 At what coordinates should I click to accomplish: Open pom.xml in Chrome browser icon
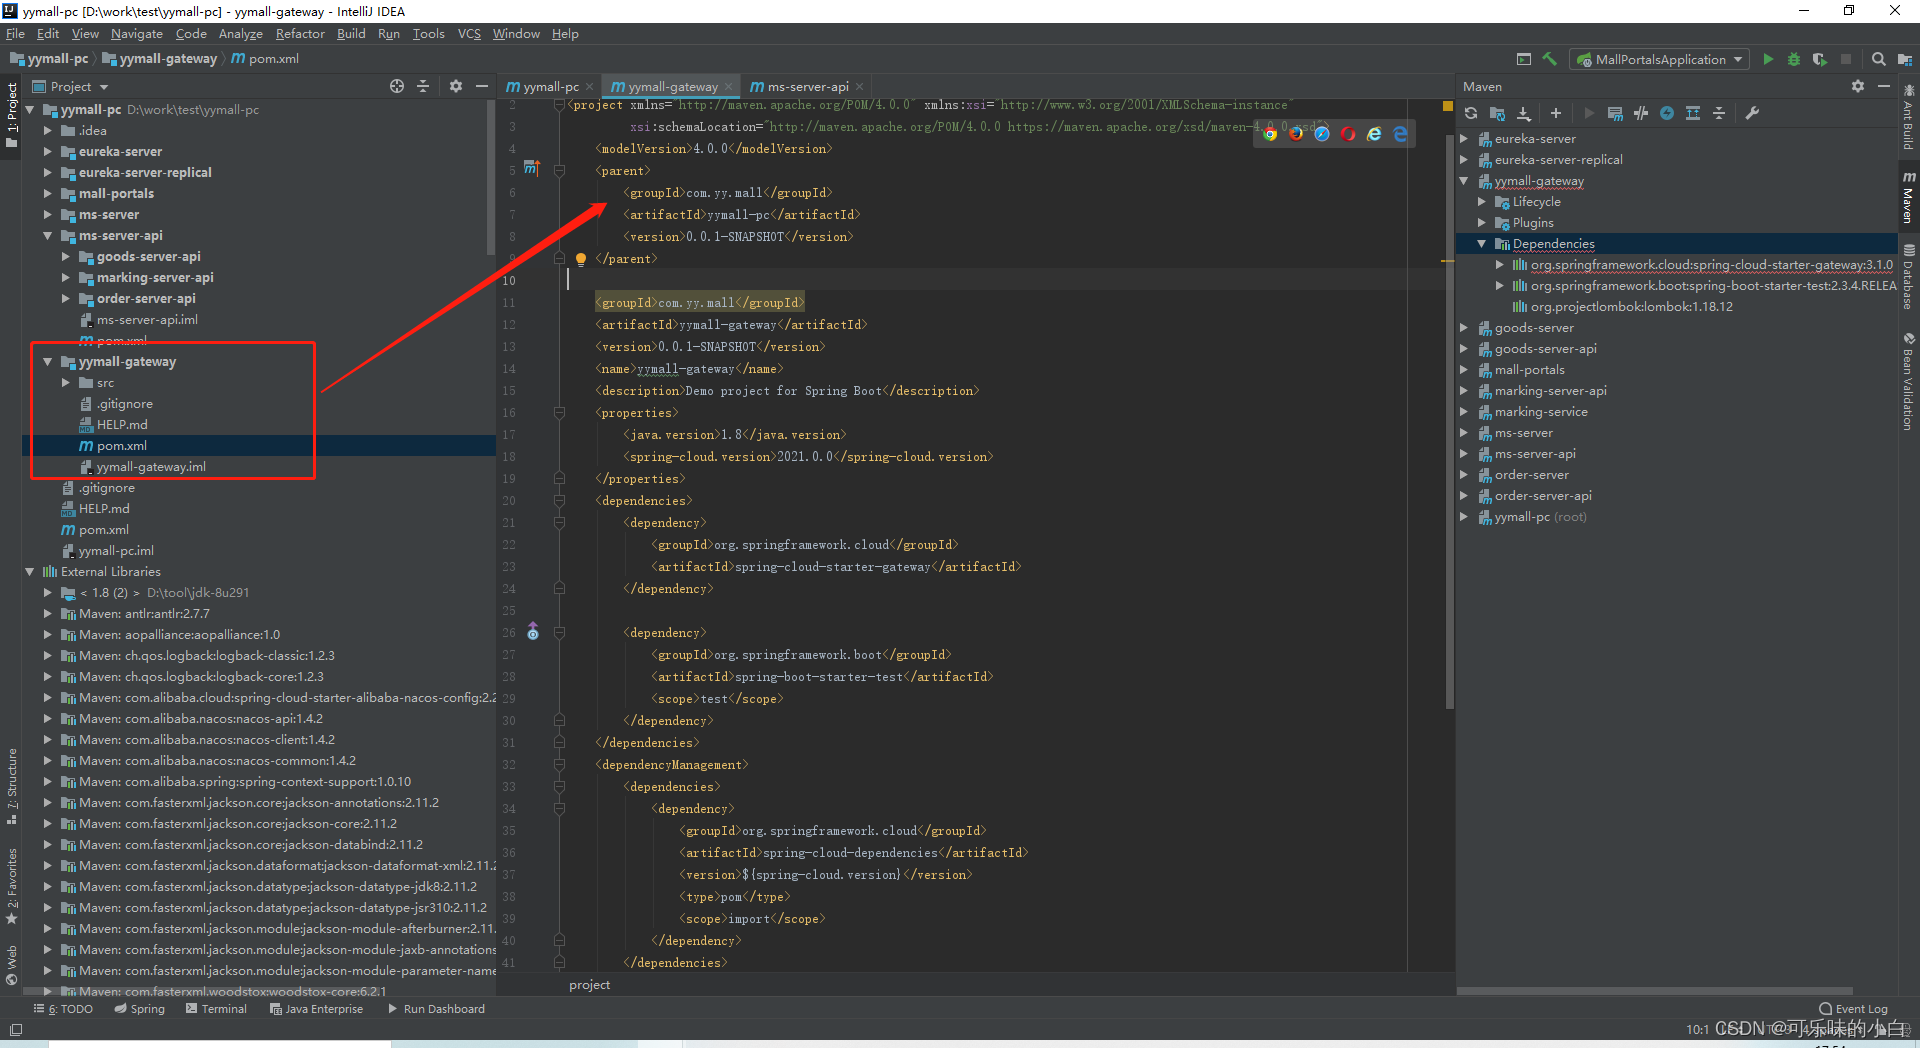click(x=1270, y=133)
